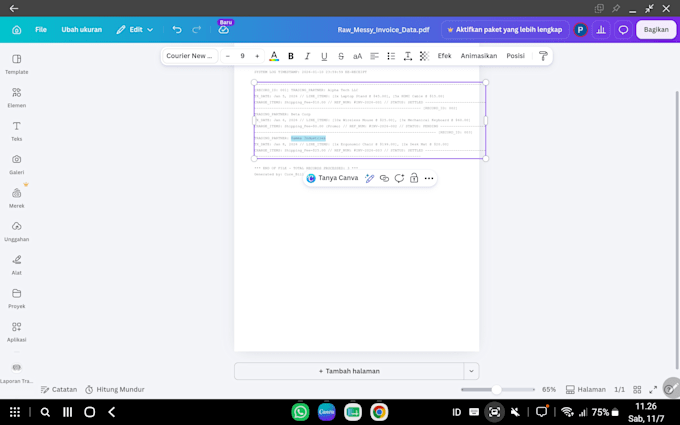Image resolution: width=680 pixels, height=425 pixels.
Task: Open the Courier New font dropdown
Action: [x=190, y=56]
